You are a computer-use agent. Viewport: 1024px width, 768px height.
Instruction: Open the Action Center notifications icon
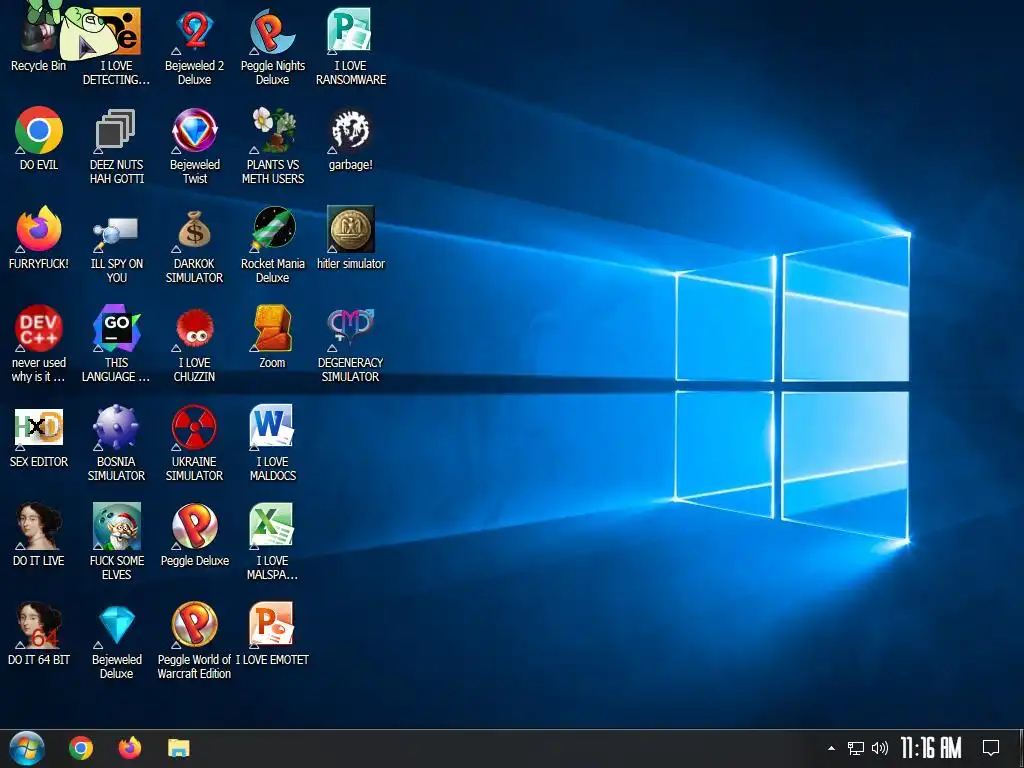991,748
